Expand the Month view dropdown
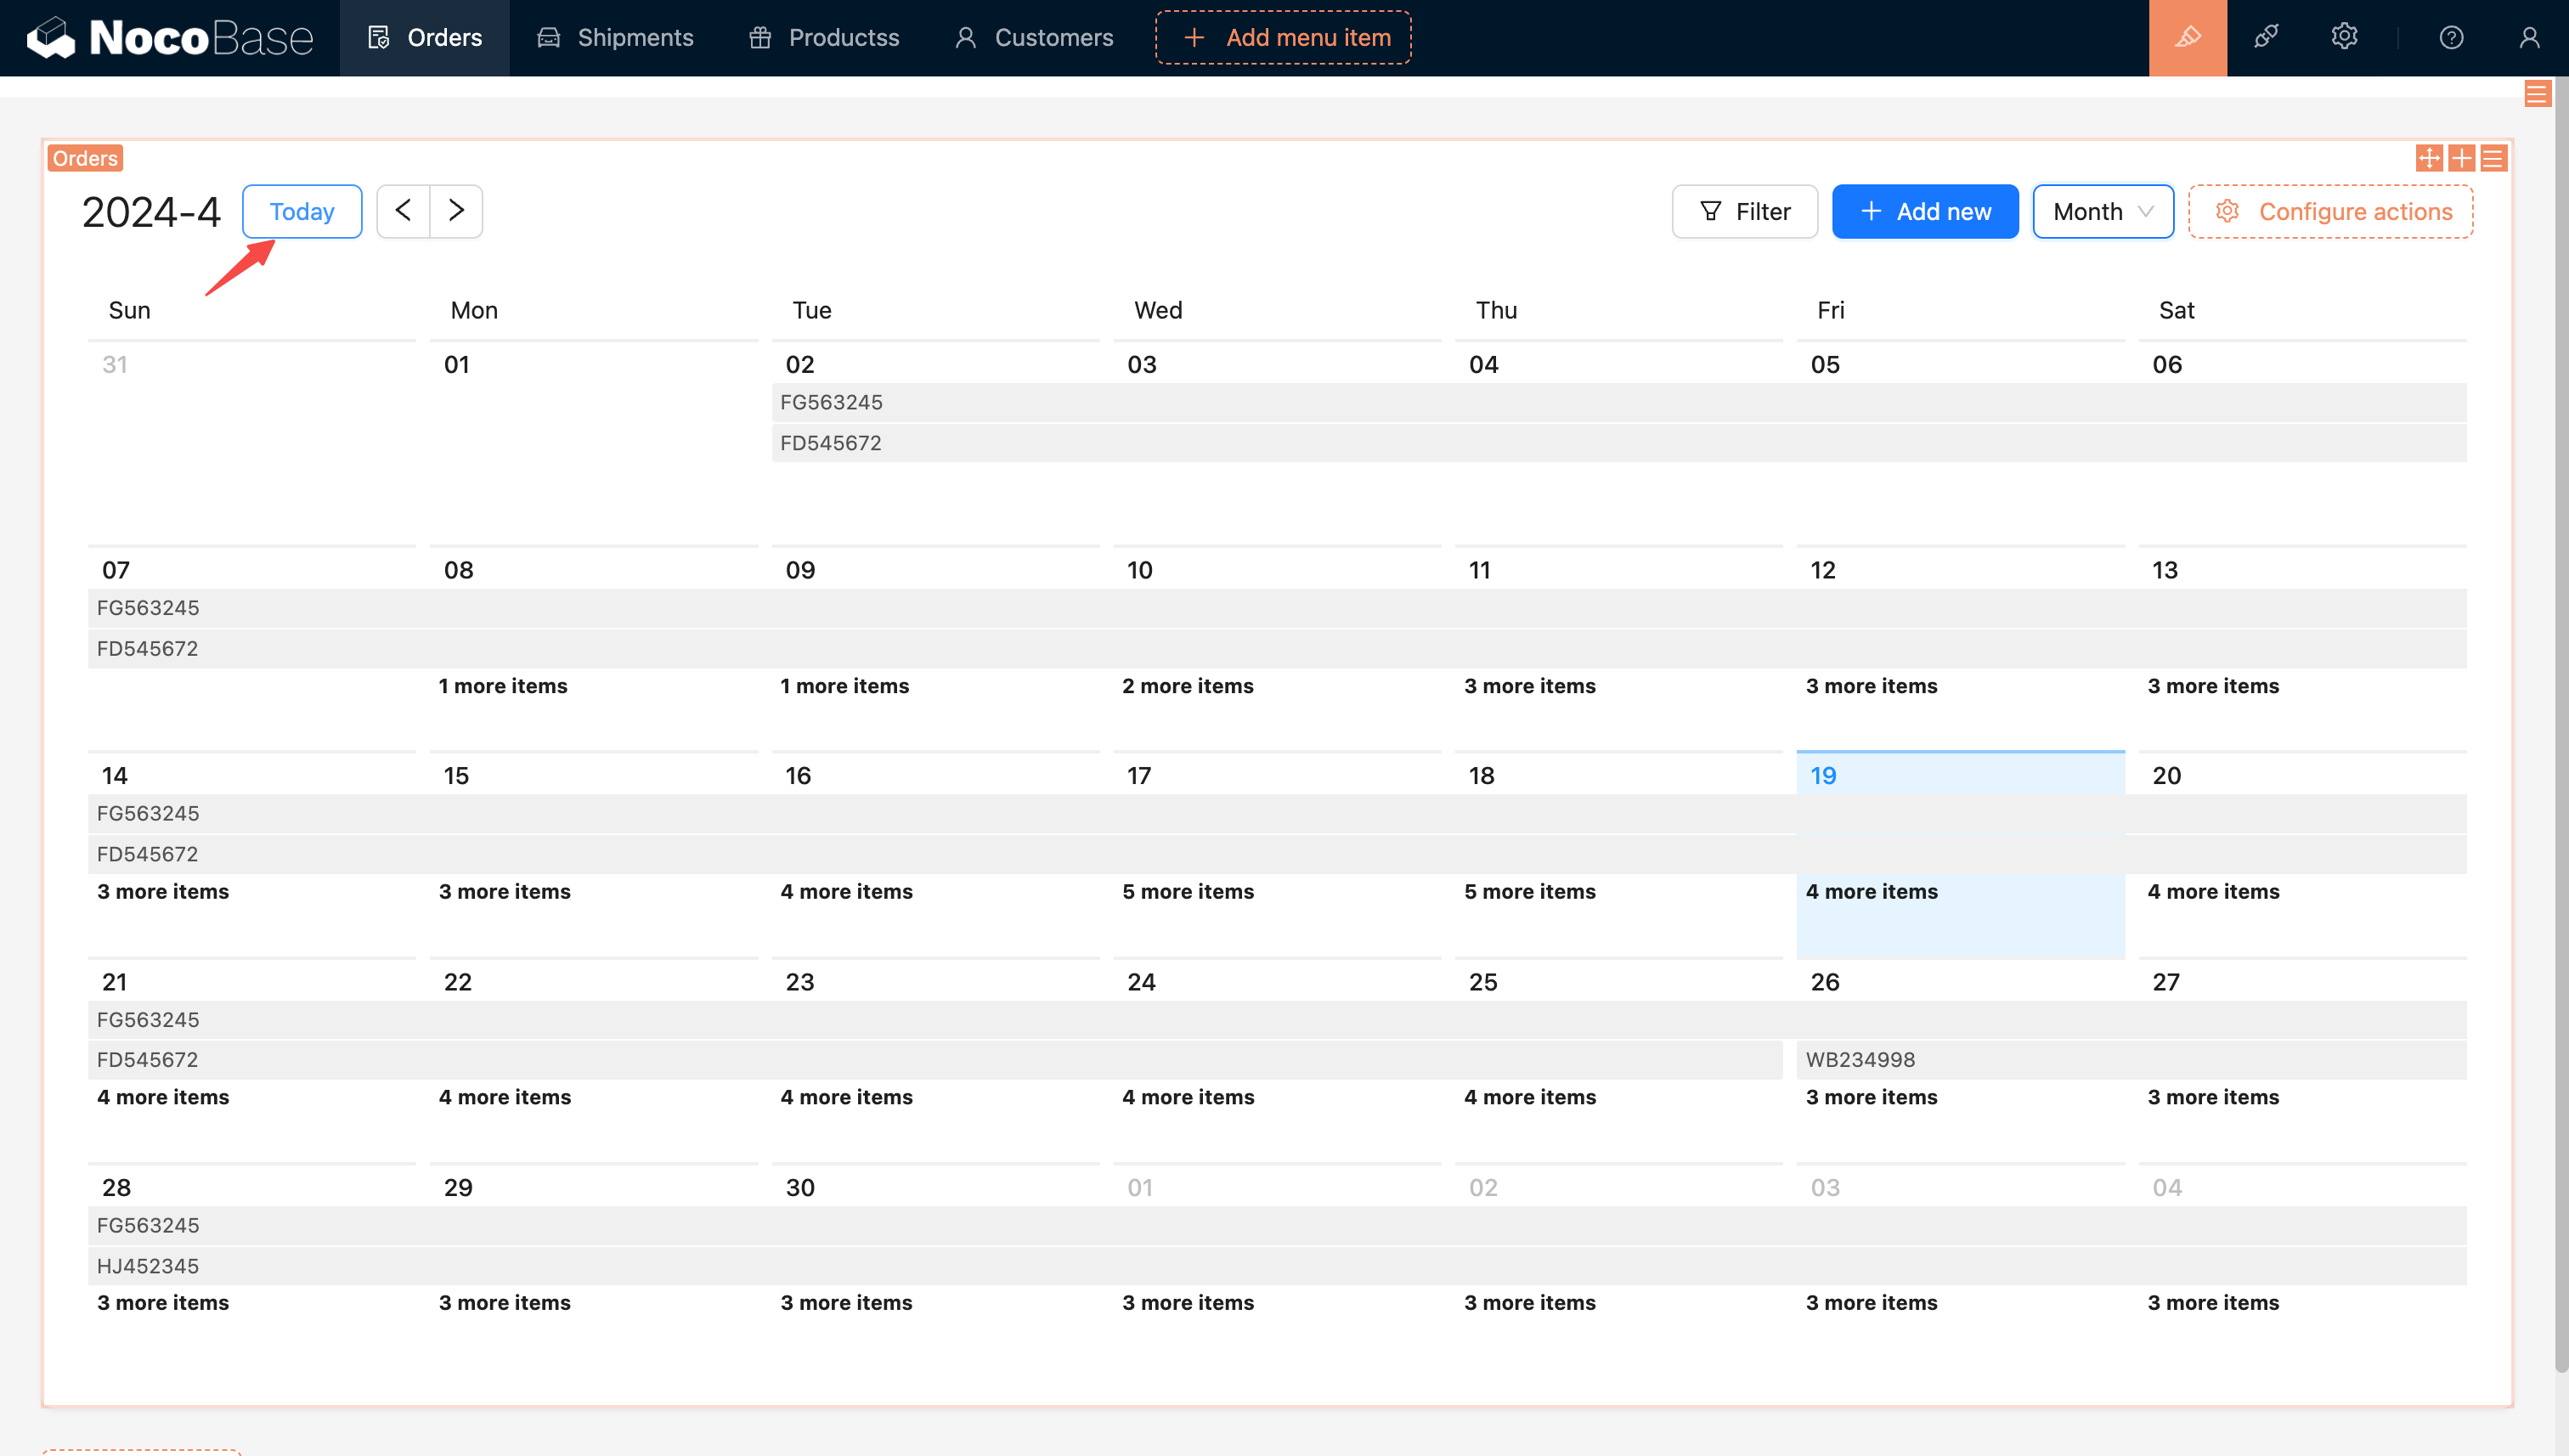Image resolution: width=2569 pixels, height=1456 pixels. click(x=2102, y=211)
